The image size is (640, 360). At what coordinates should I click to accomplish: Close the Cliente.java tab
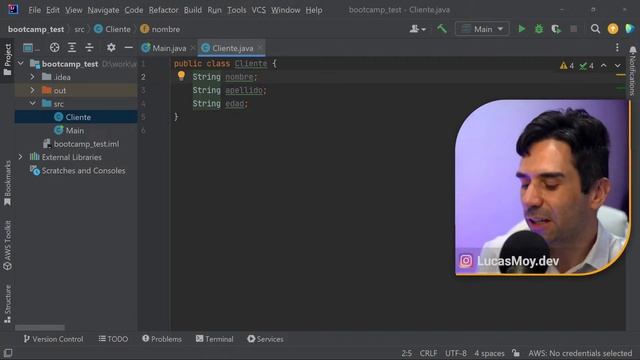pyautogui.click(x=260, y=48)
